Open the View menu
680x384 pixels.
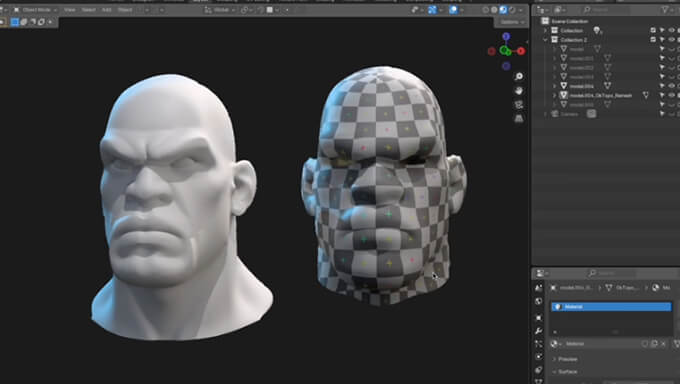click(x=69, y=10)
